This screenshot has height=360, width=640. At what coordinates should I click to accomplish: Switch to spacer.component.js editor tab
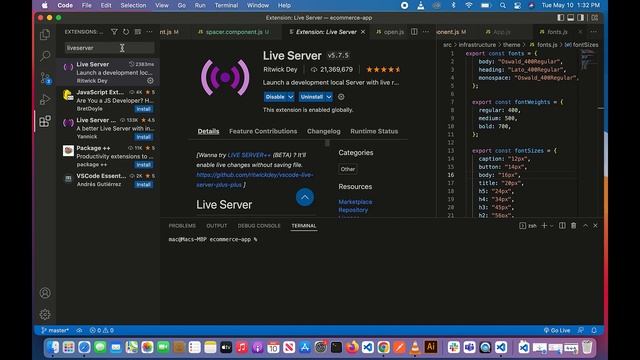pos(233,32)
